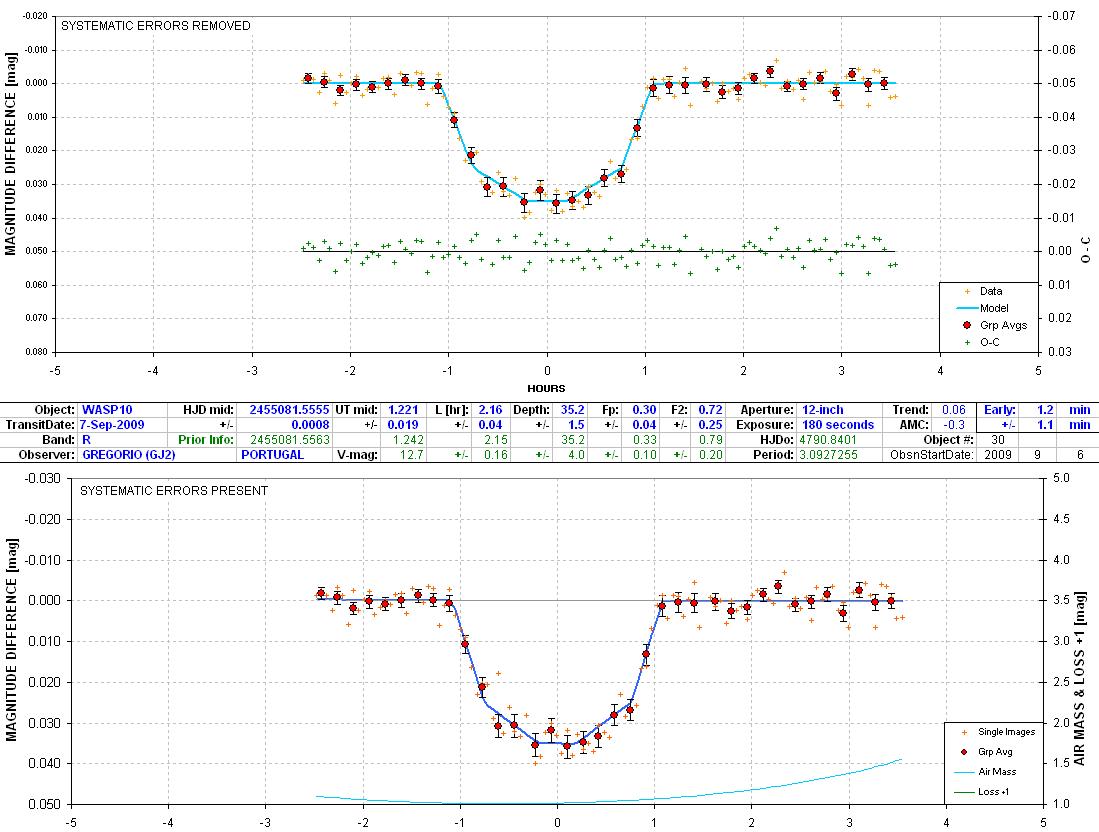Select the HOURS axis title

click(547, 388)
